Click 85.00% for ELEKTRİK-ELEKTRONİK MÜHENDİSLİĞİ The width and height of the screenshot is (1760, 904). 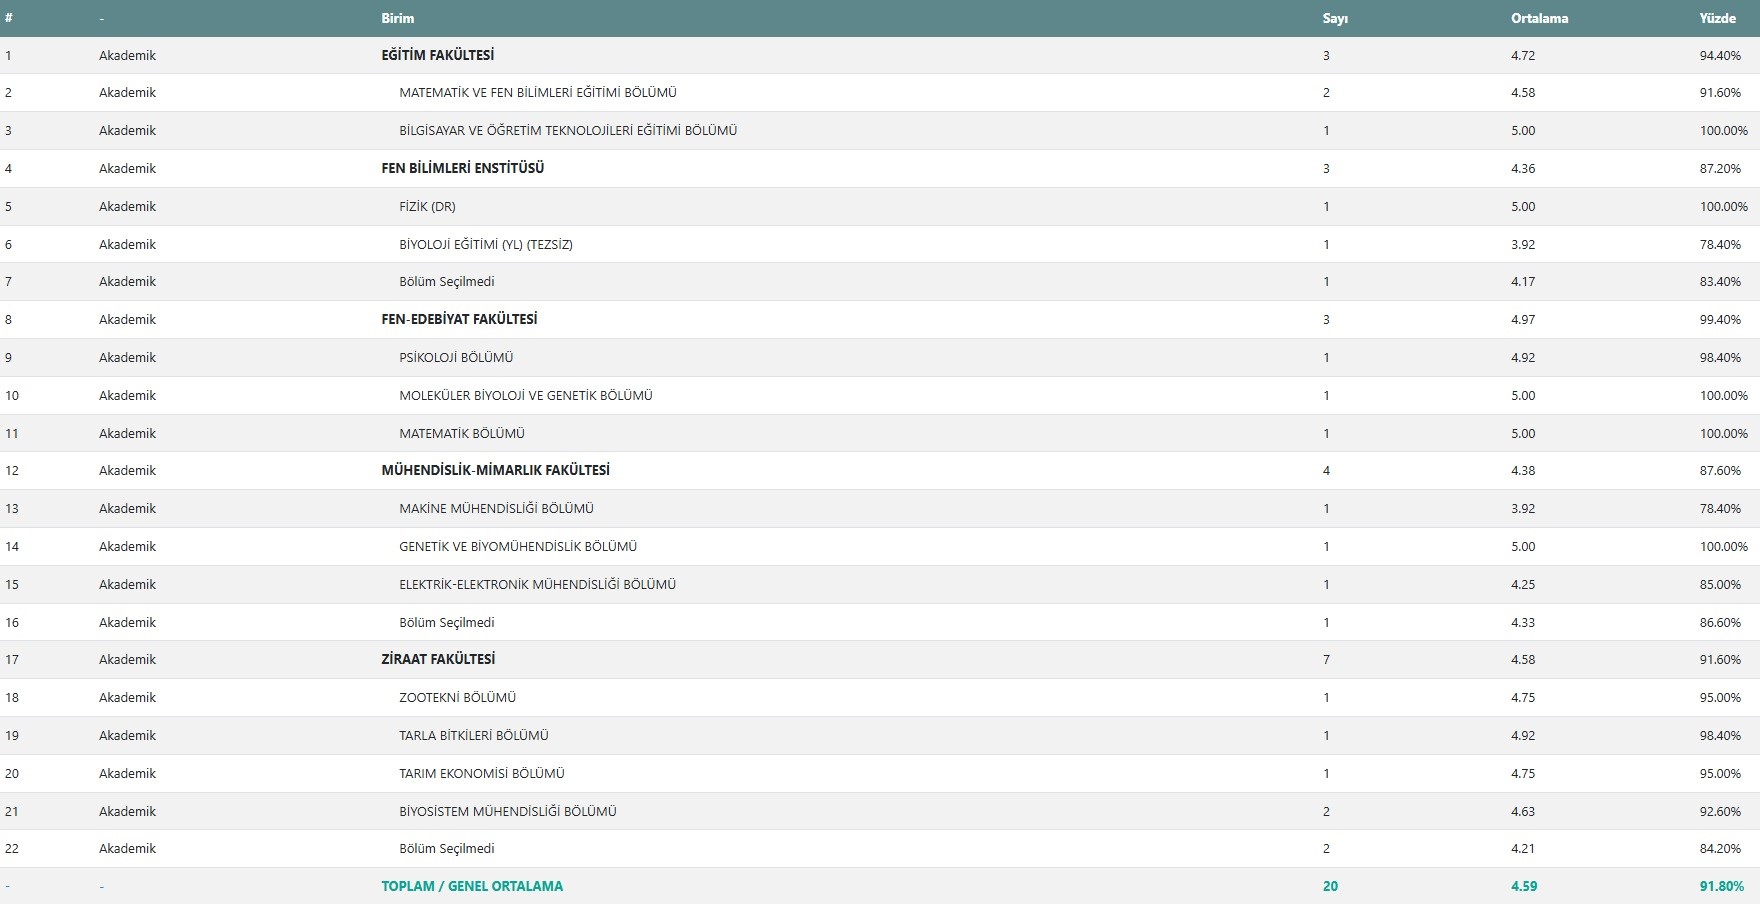point(1720,584)
